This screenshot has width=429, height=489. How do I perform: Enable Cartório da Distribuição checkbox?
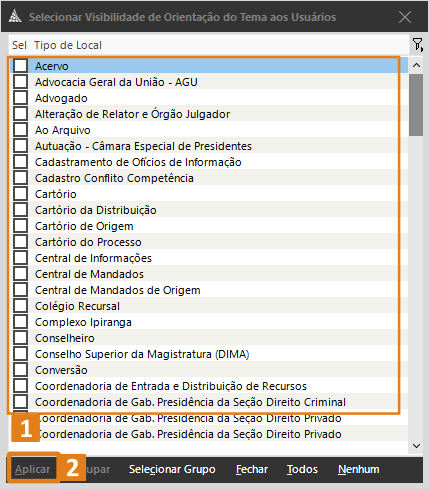pyautogui.click(x=21, y=210)
